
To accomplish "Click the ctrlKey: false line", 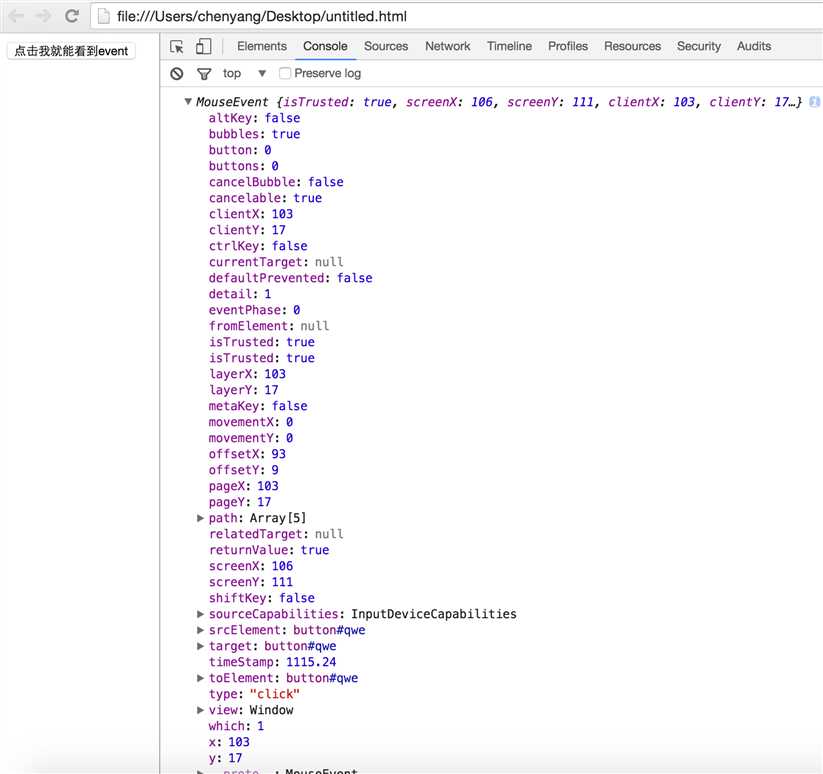I will point(258,246).
